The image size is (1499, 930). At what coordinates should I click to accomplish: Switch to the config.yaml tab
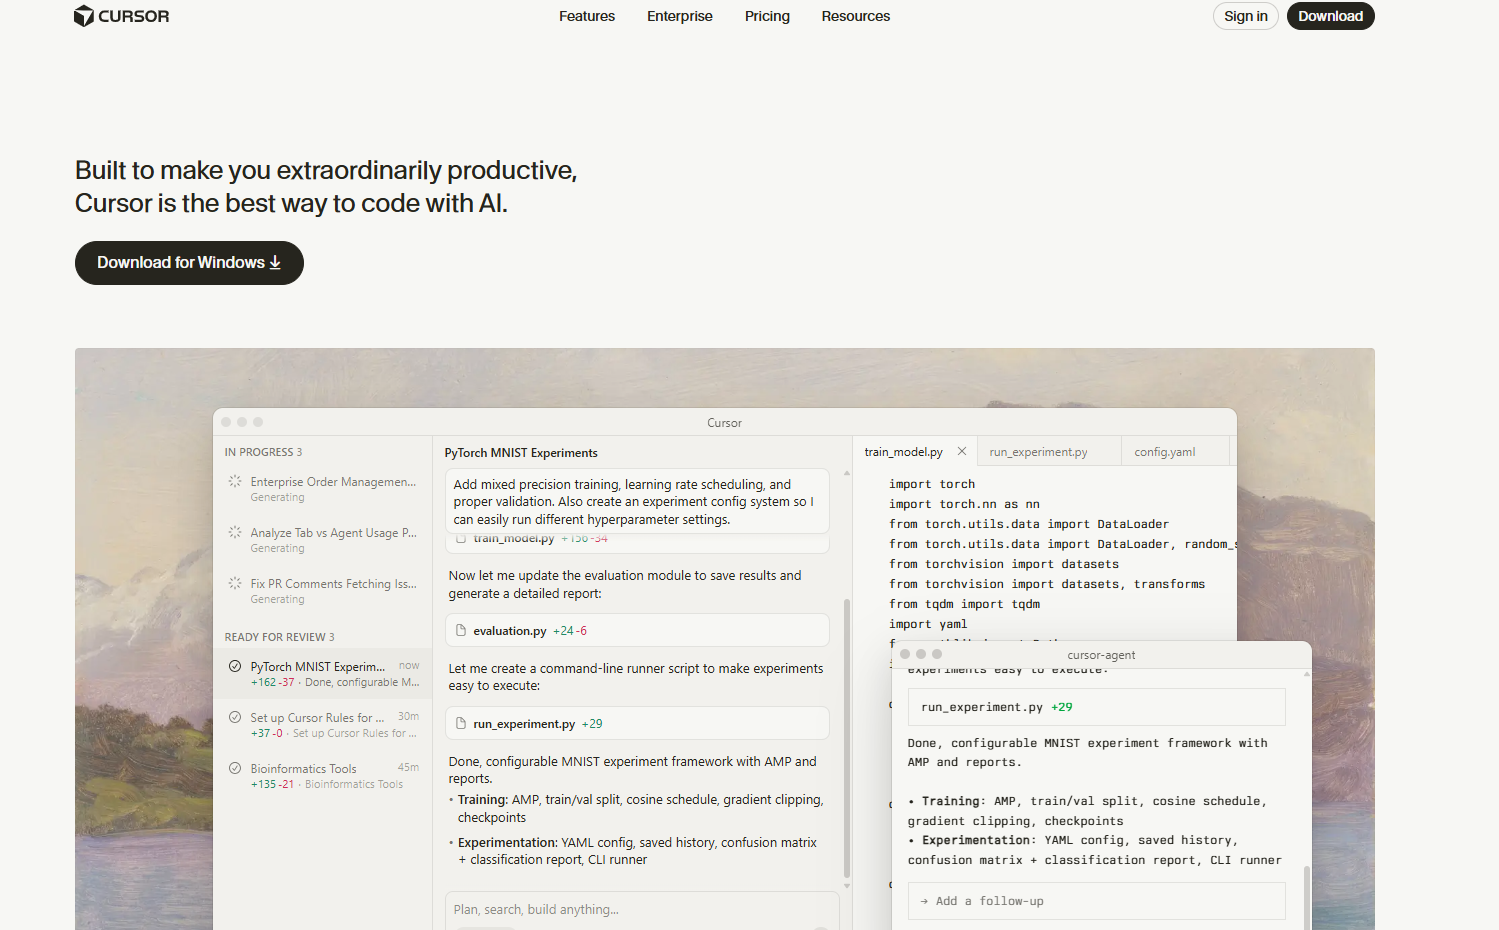click(1164, 452)
